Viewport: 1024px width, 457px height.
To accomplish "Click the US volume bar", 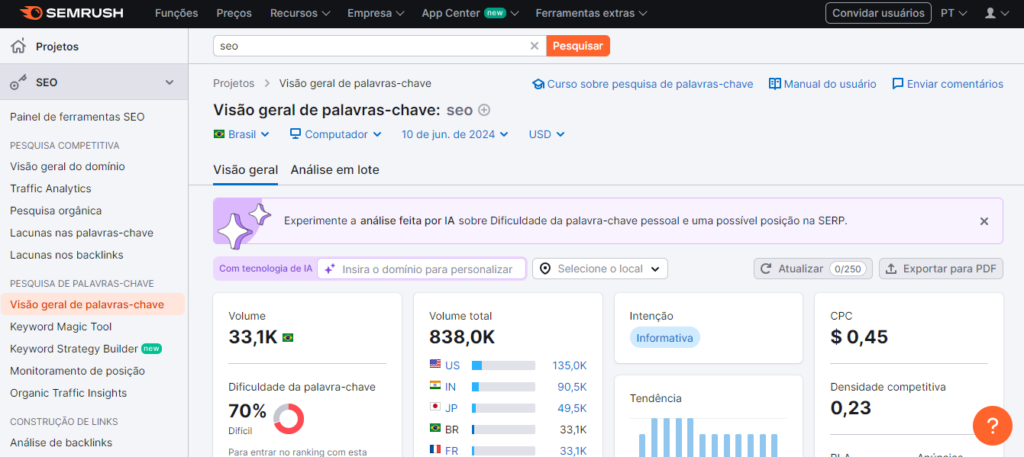I will pyautogui.click(x=504, y=365).
